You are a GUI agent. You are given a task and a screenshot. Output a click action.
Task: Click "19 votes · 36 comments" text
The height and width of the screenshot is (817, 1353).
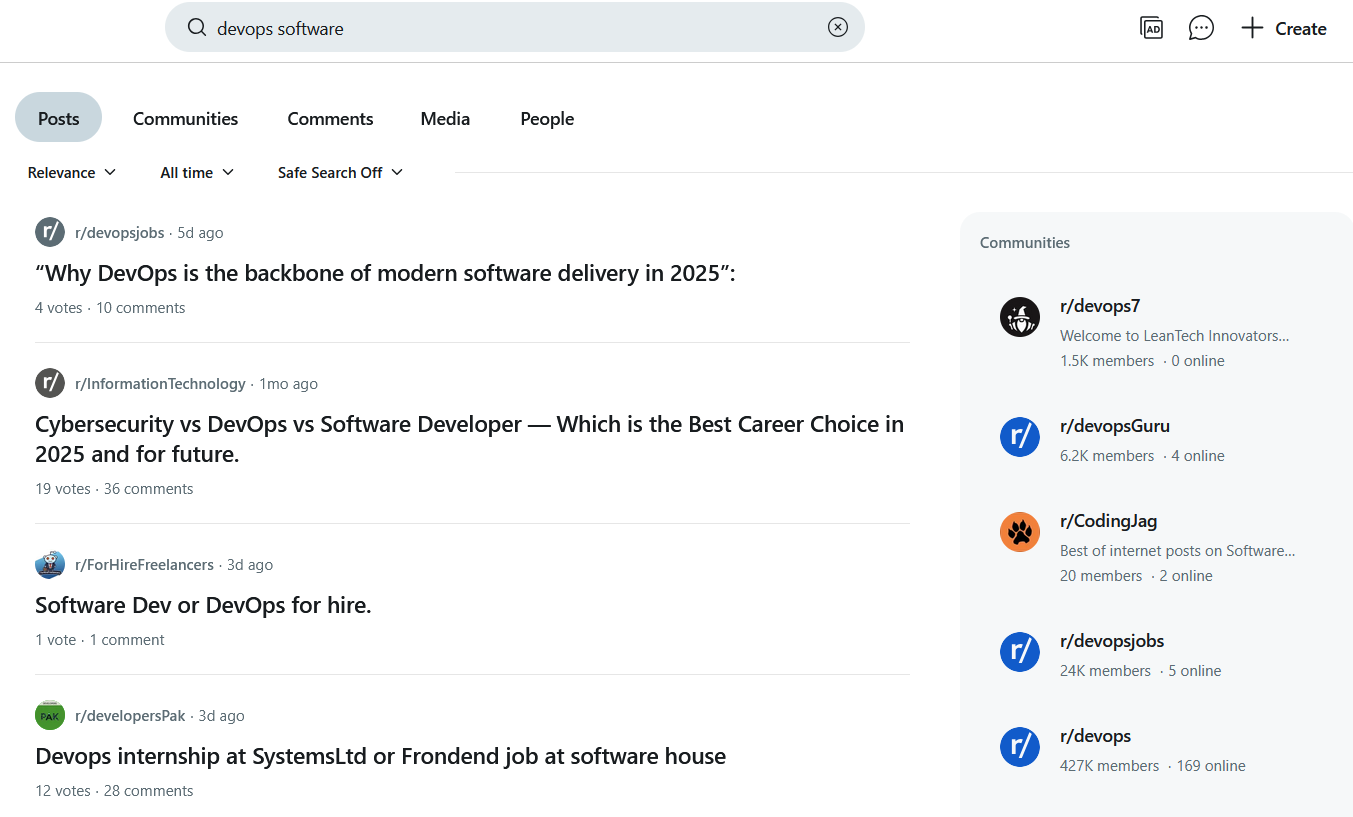[x=114, y=489]
